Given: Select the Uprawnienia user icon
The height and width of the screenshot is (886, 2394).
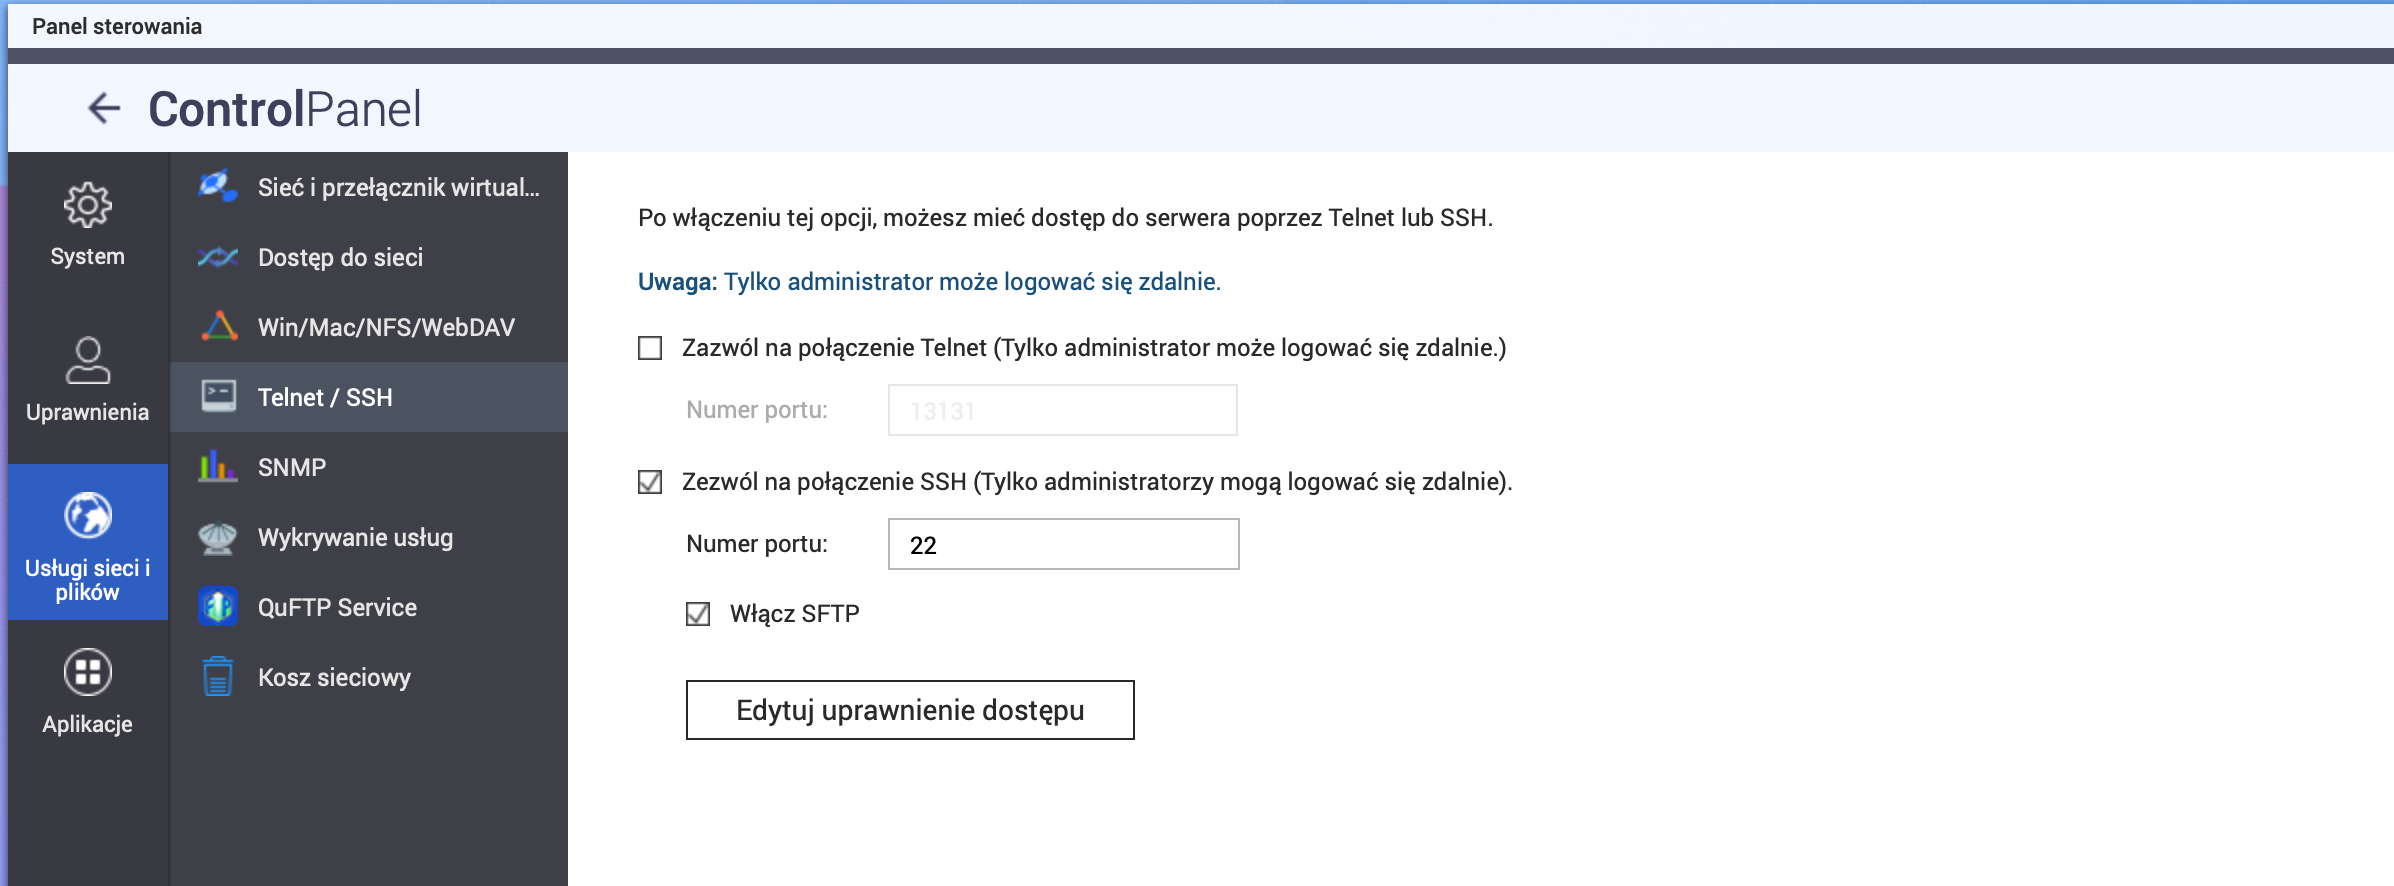Looking at the screenshot, I should [x=88, y=361].
